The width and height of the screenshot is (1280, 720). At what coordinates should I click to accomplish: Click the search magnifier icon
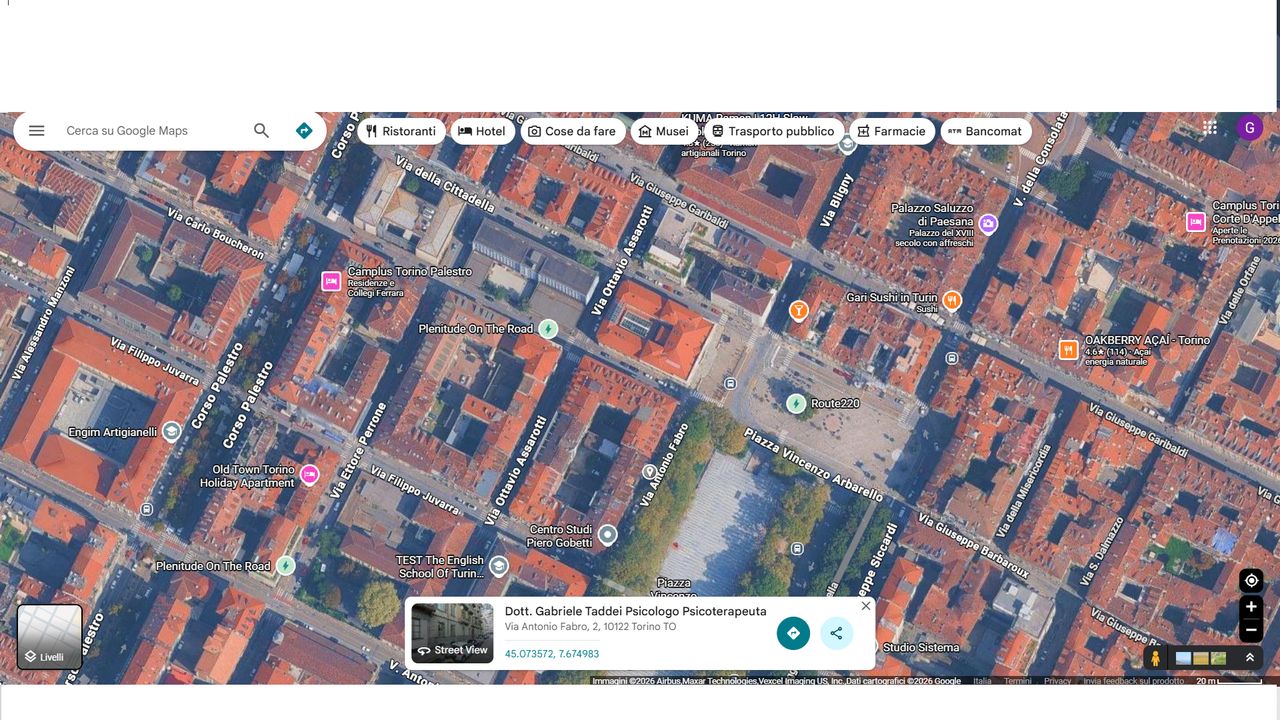(x=261, y=131)
